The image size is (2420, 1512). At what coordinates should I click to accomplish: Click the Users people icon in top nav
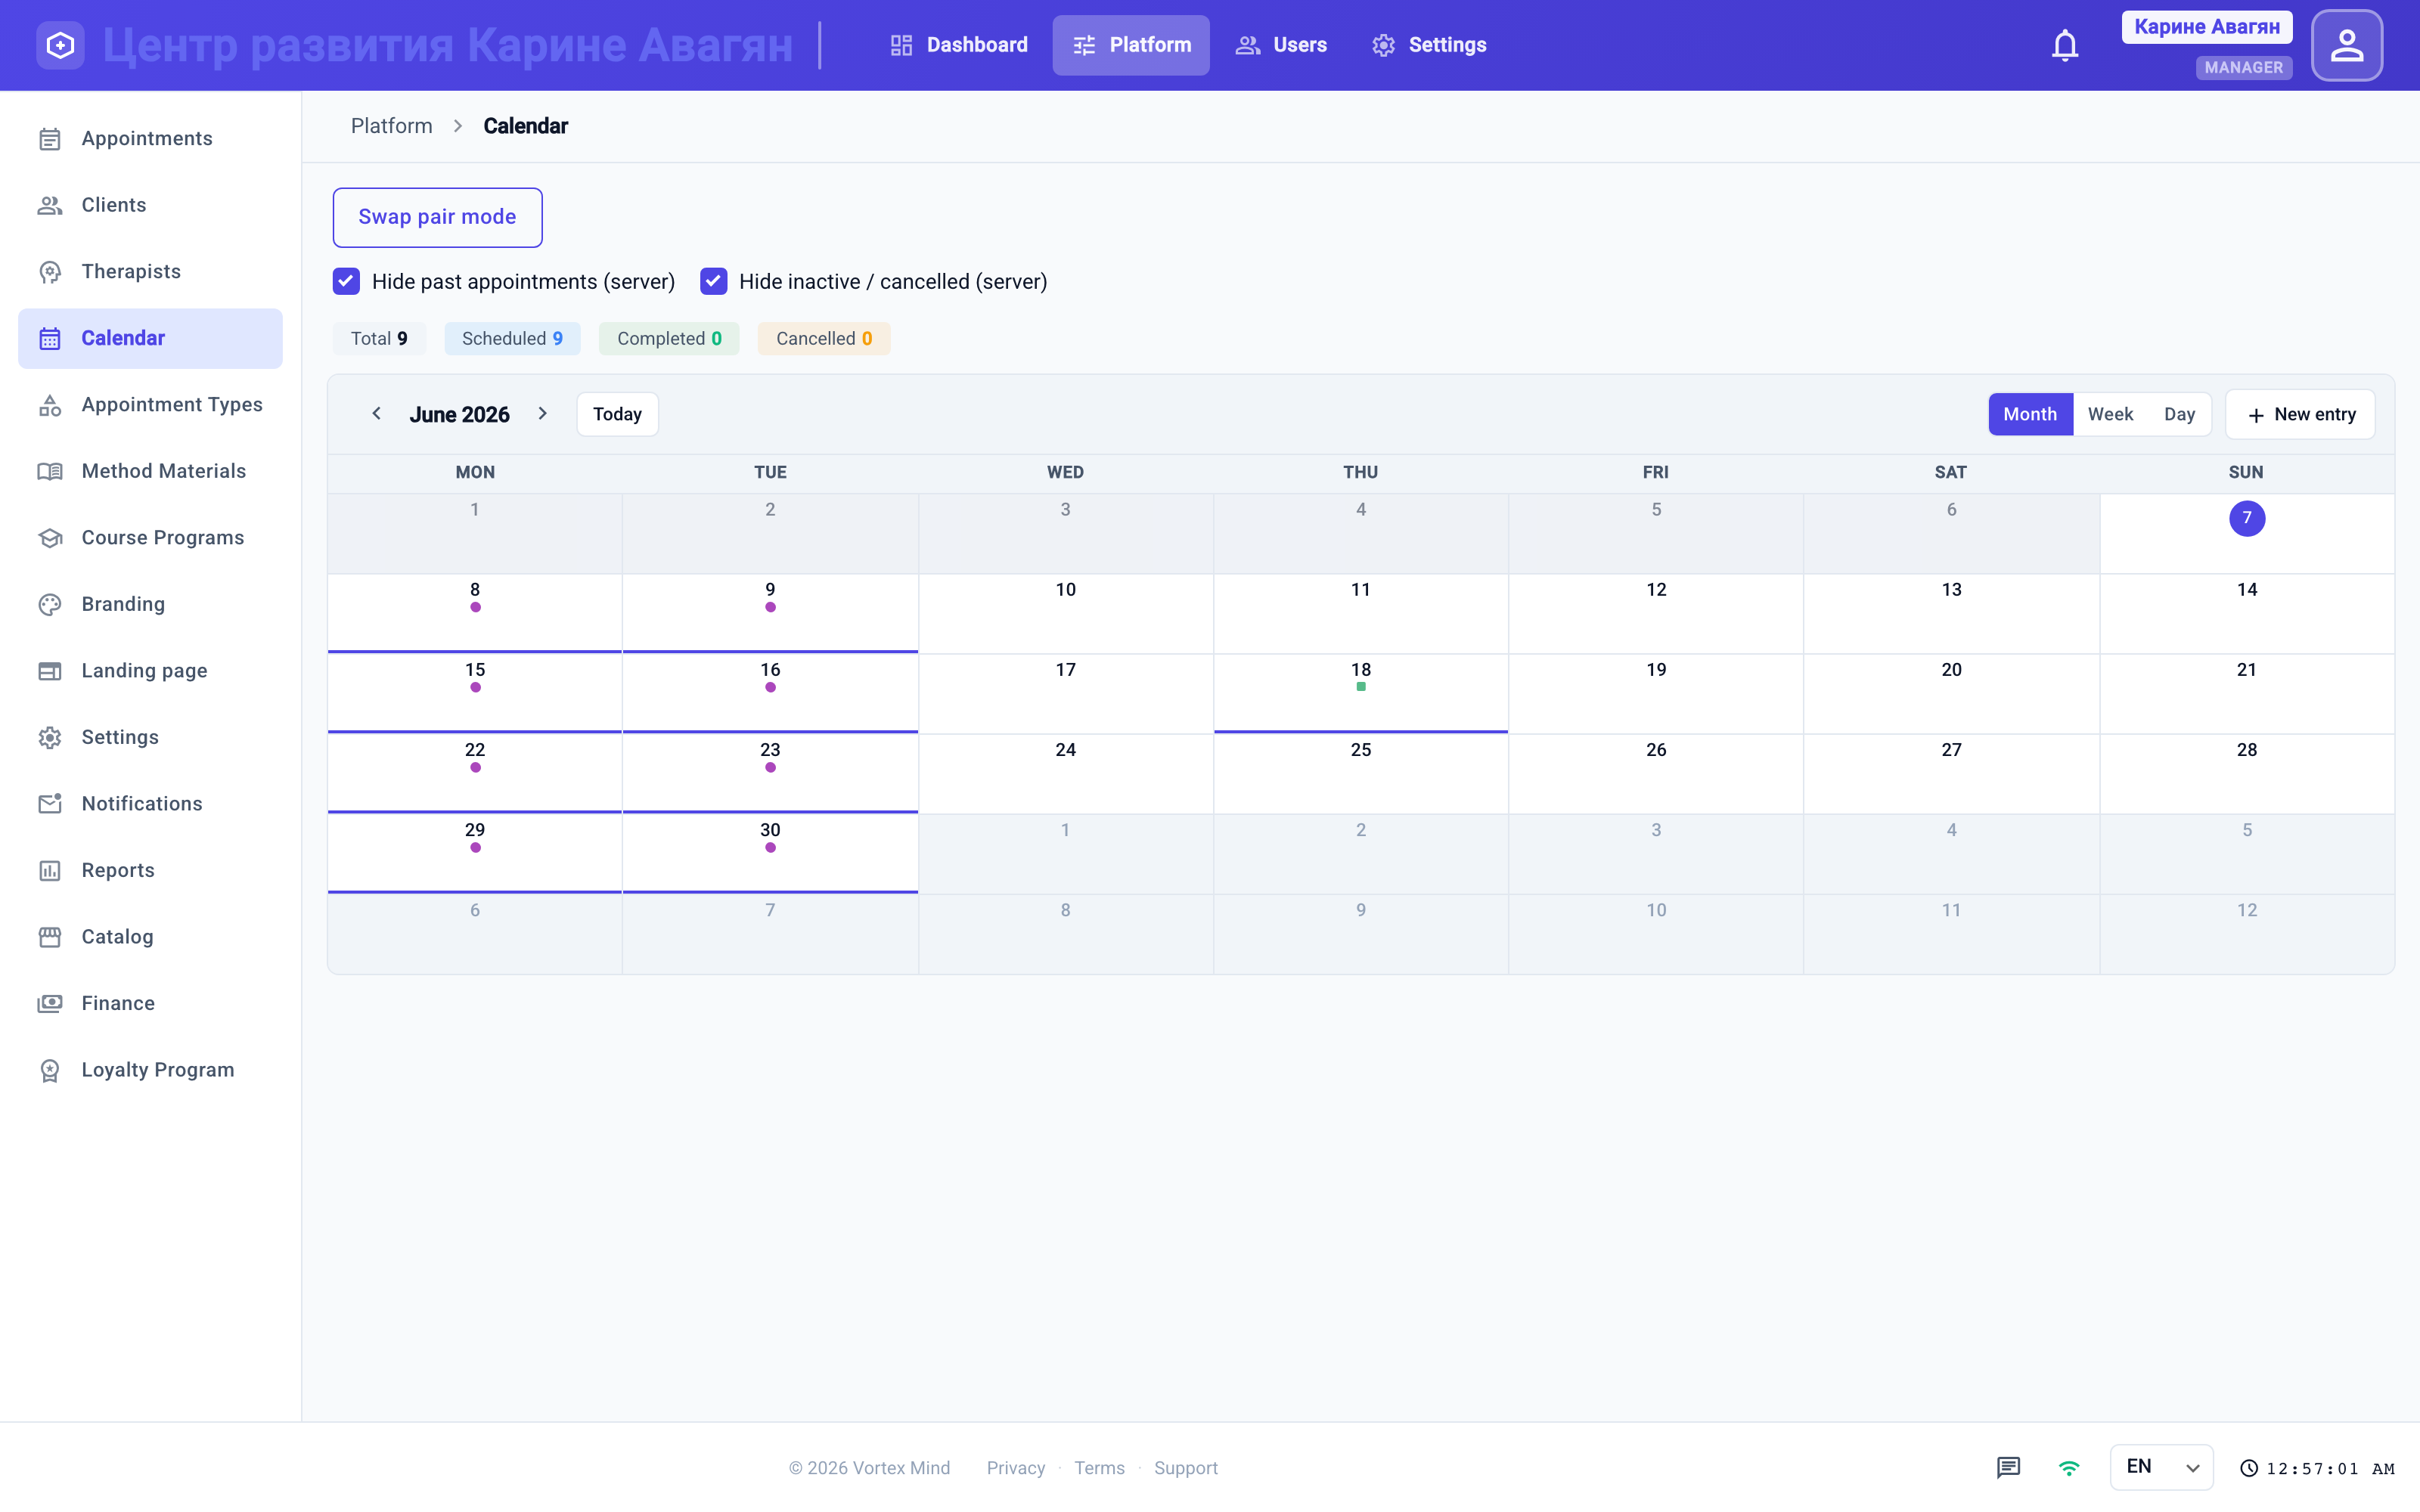click(1247, 45)
